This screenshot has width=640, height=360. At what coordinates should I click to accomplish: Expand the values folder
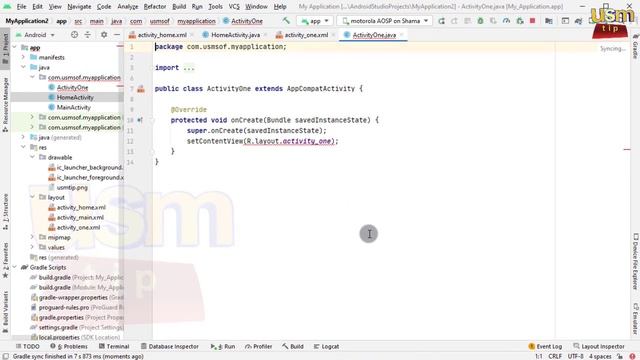33,247
